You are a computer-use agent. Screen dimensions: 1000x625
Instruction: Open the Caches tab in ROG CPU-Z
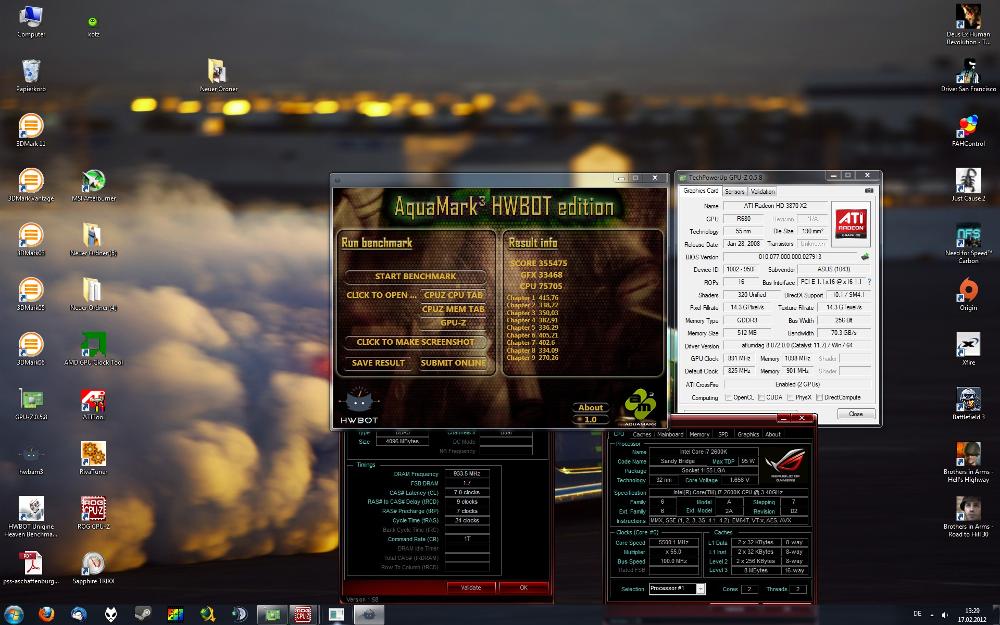tap(642, 434)
